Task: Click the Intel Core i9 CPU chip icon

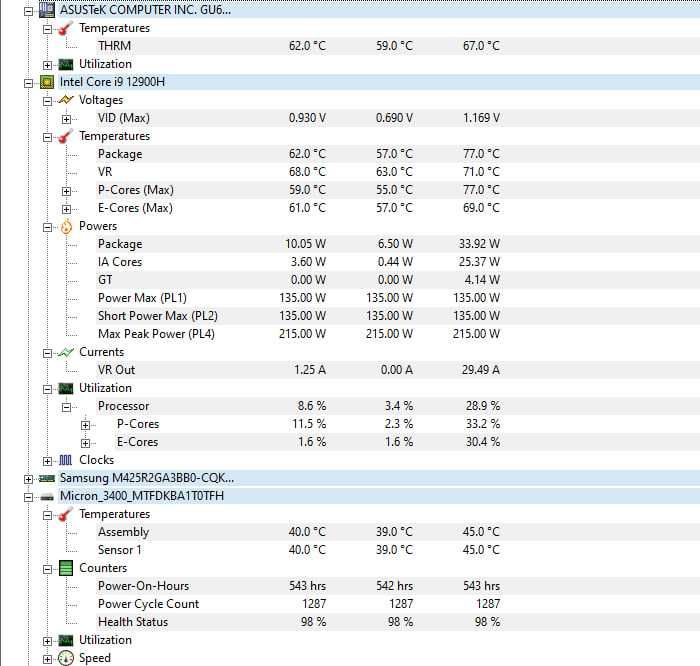Action: pyautogui.click(x=47, y=82)
